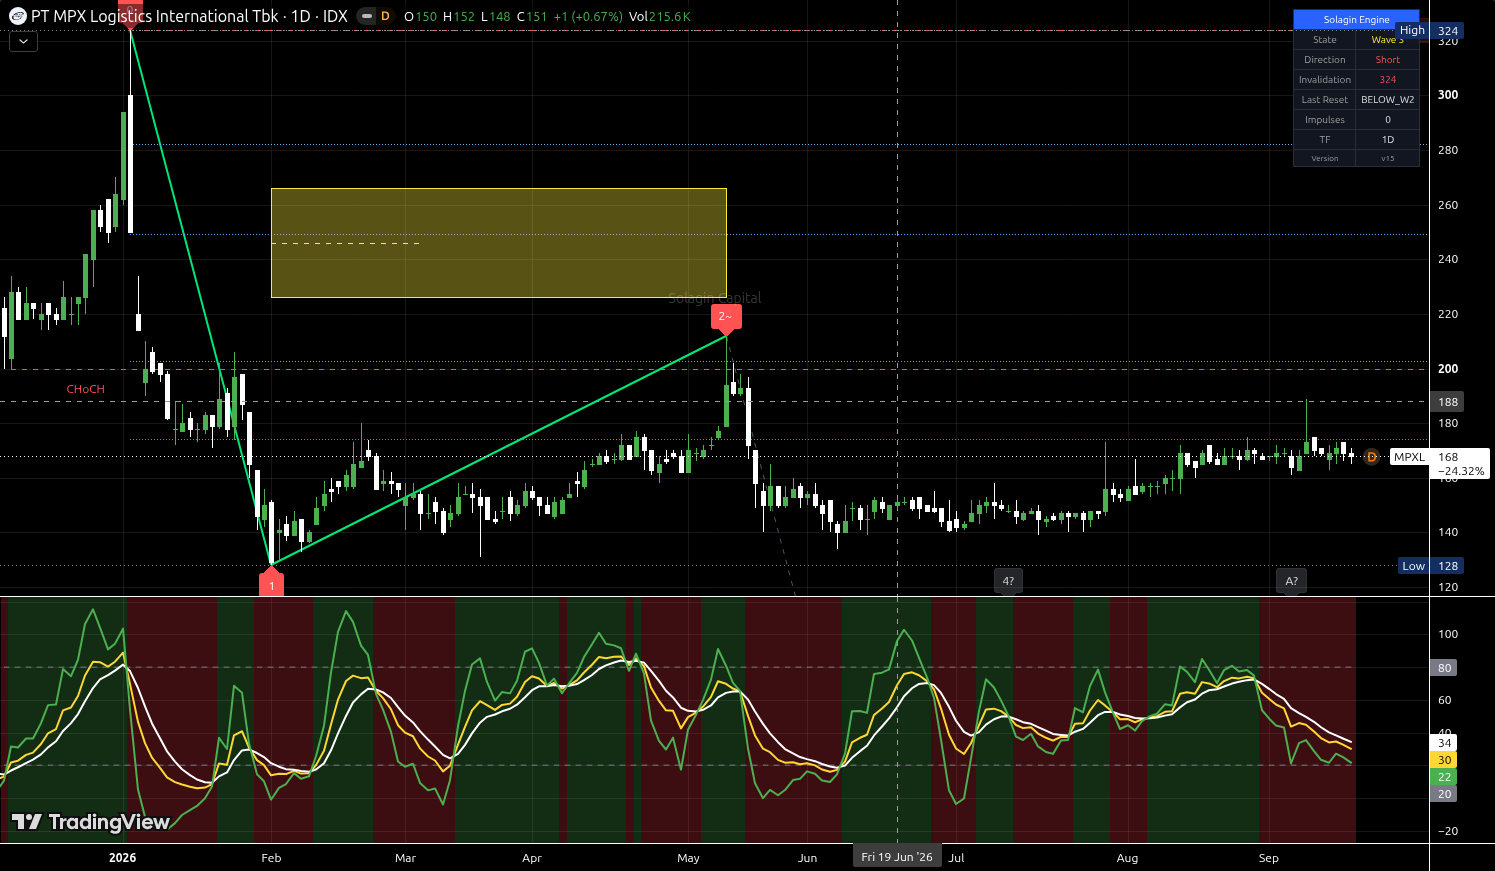This screenshot has width=1495, height=871.
Task: Click the orange D delayed-data badge in the legend
Action: point(385,16)
